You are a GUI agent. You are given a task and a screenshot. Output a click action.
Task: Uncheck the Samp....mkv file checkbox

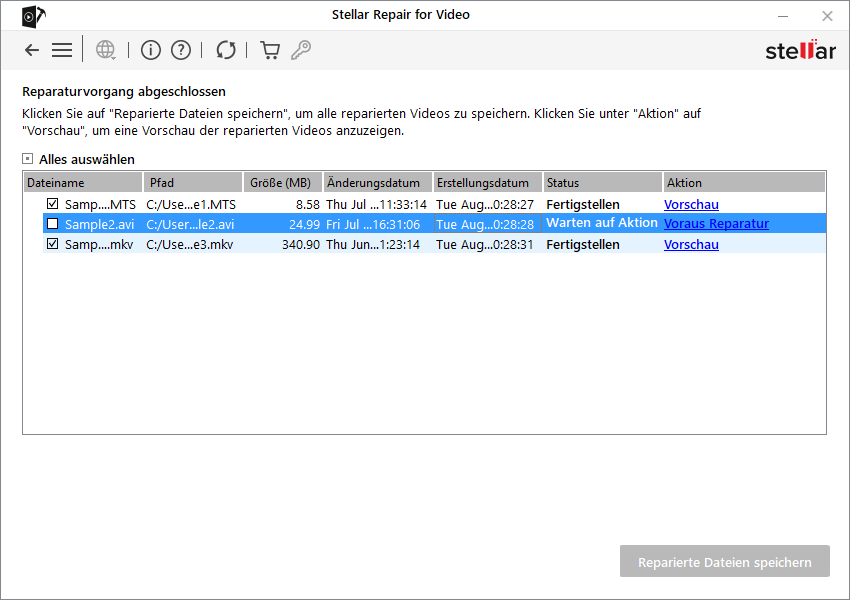coord(53,244)
